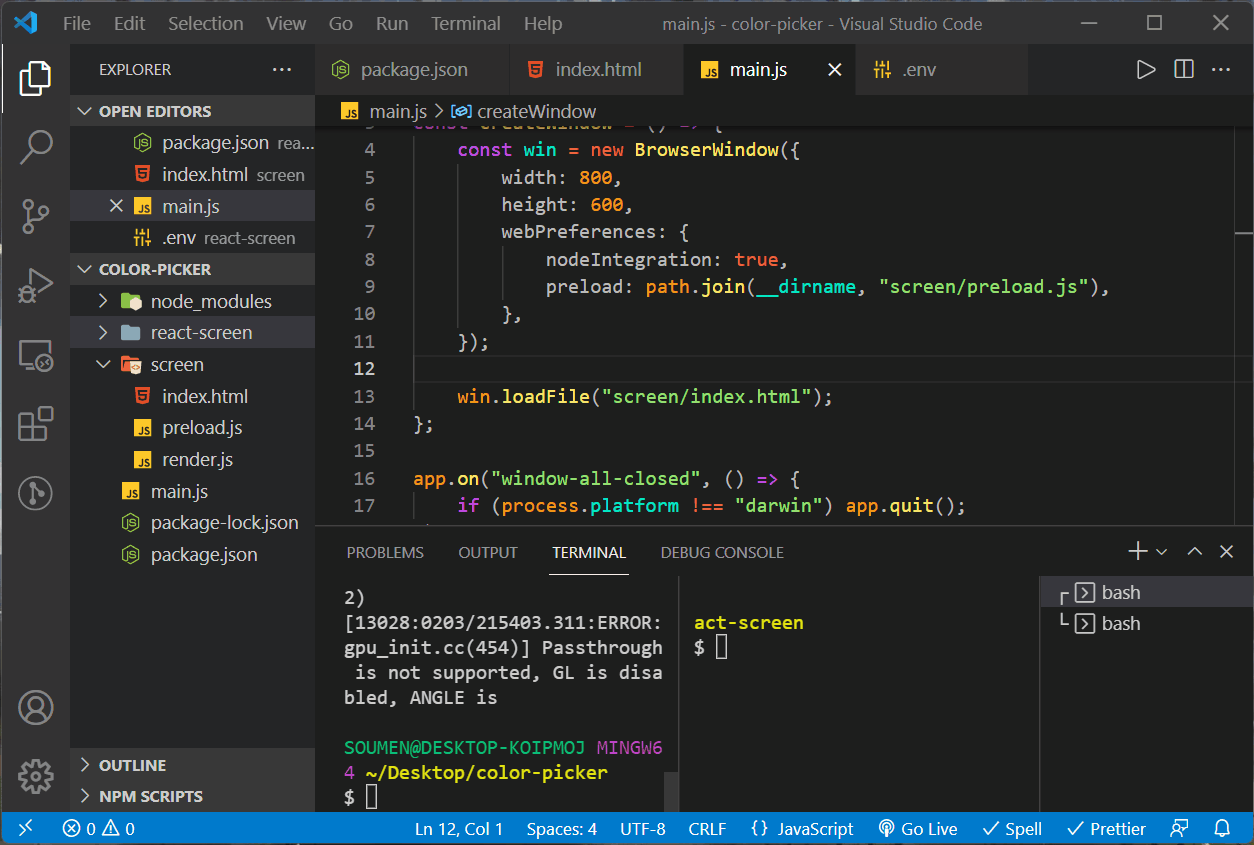The width and height of the screenshot is (1254, 845).
Task: Open the Run and Debug view
Action: tap(36, 285)
